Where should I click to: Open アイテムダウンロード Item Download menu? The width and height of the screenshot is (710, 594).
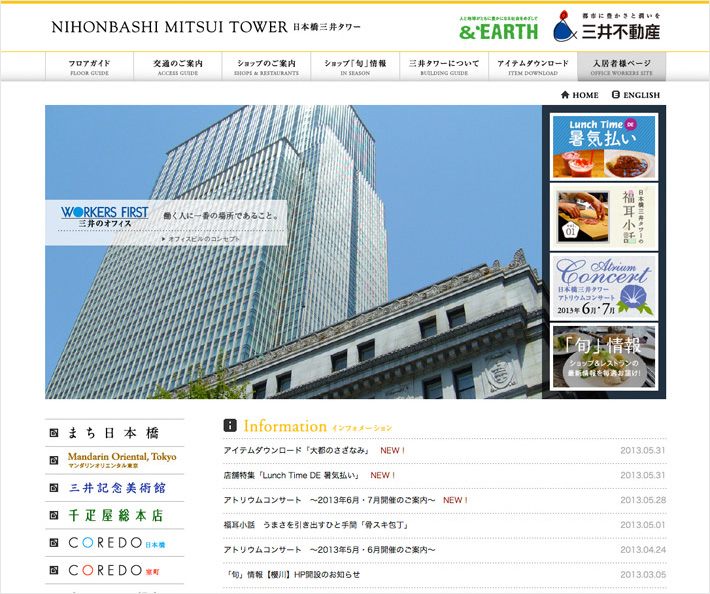532,67
